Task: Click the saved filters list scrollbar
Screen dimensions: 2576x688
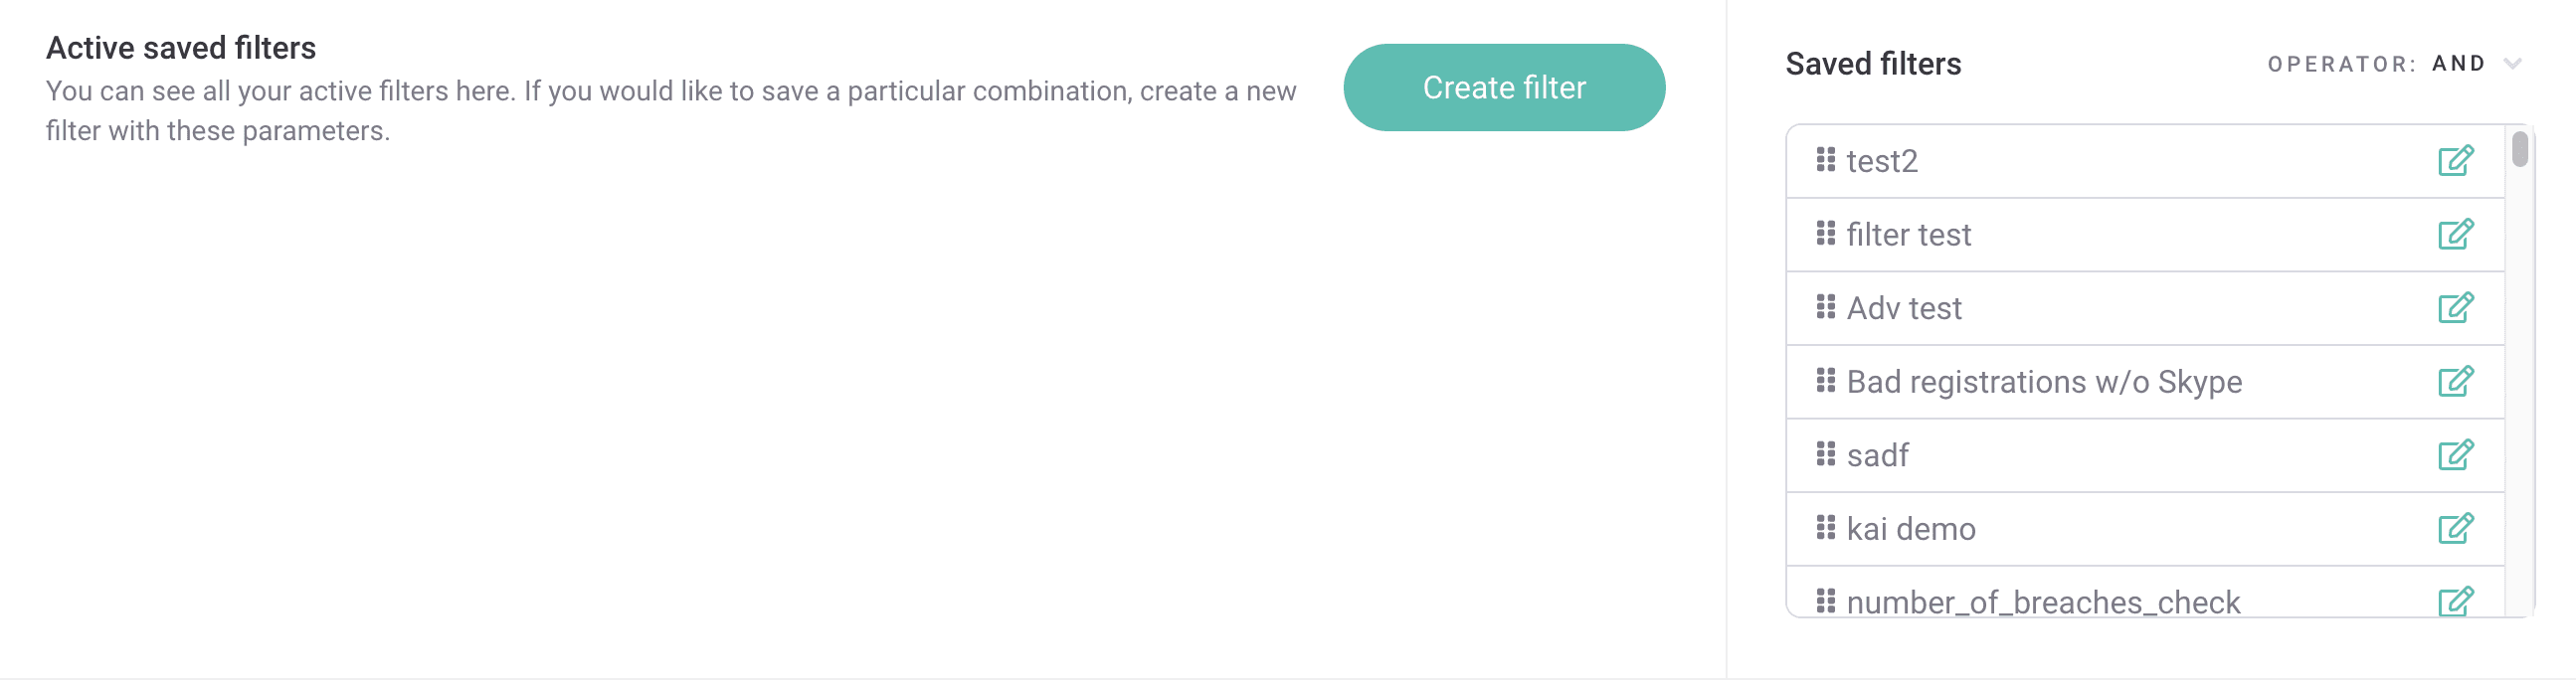Action: coord(2519,149)
